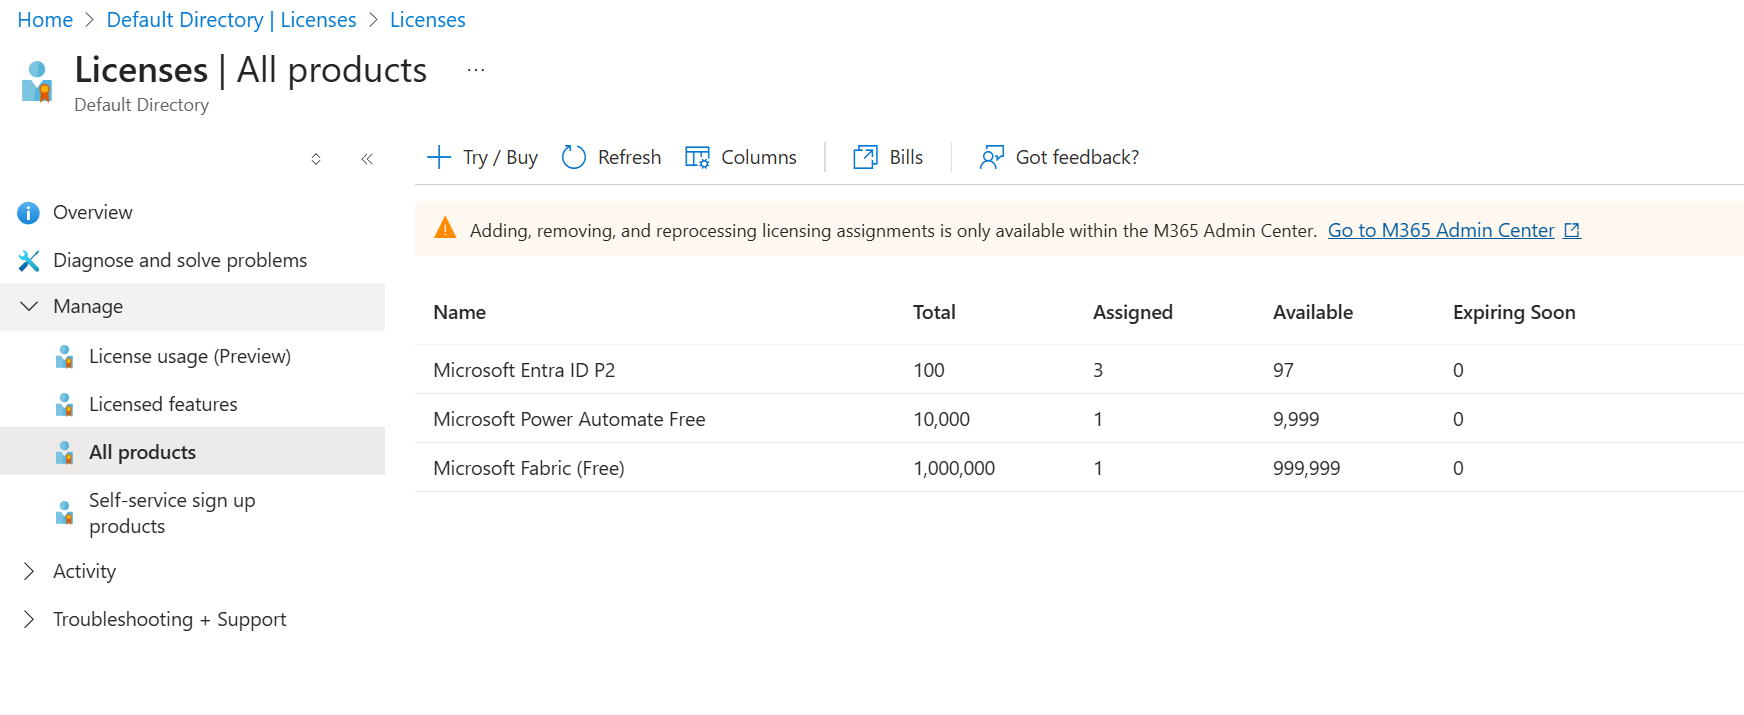
Task: Collapse the Manage section
Action: click(x=29, y=307)
